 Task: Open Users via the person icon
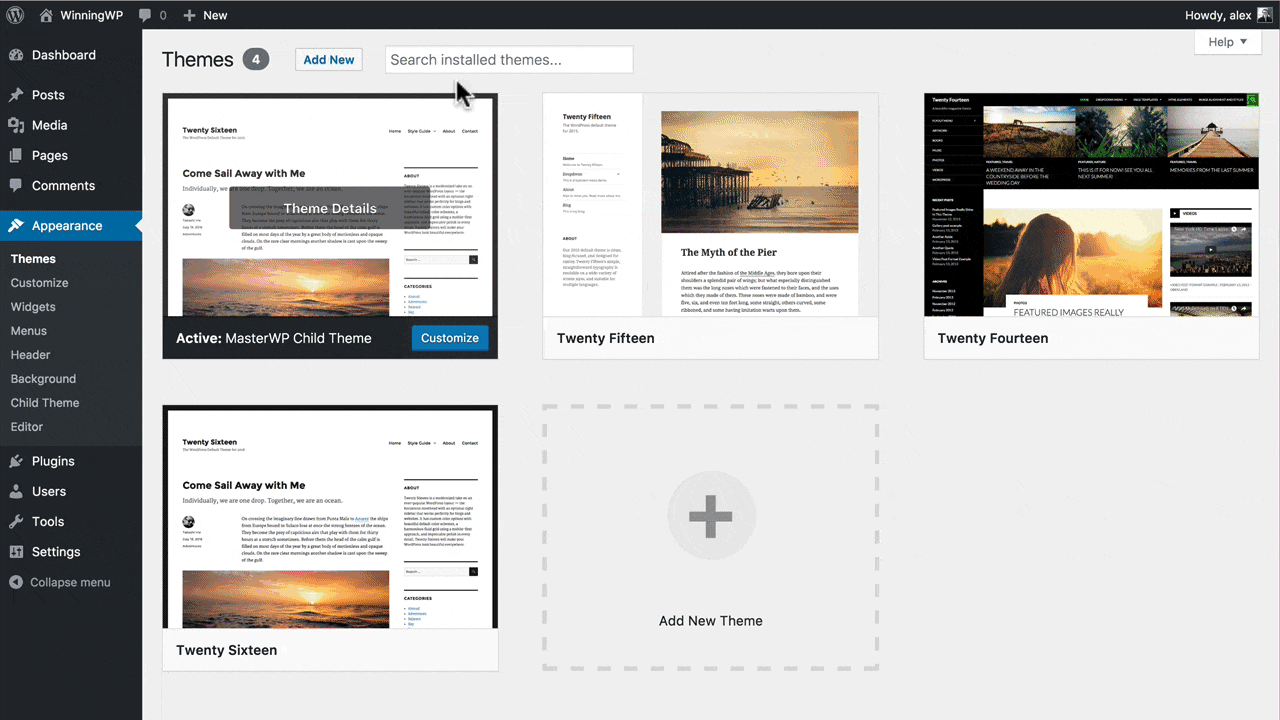[17, 491]
